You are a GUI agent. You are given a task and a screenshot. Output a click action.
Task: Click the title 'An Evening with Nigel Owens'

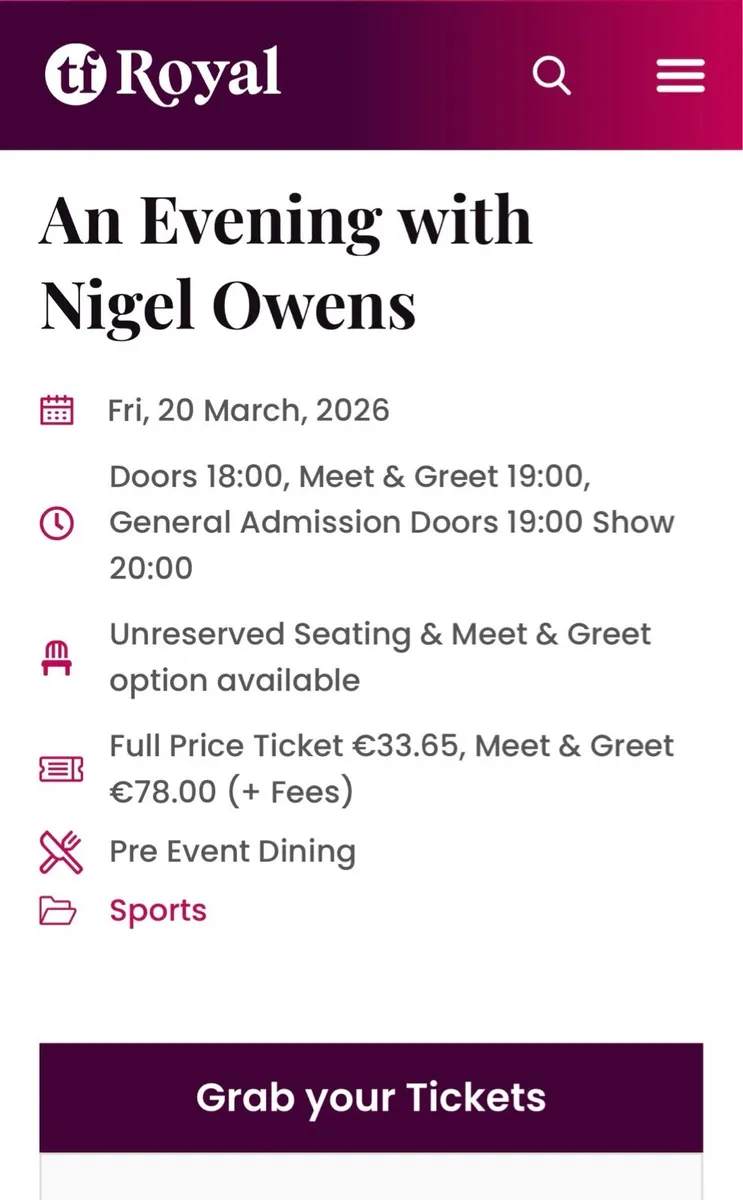[x=285, y=262]
